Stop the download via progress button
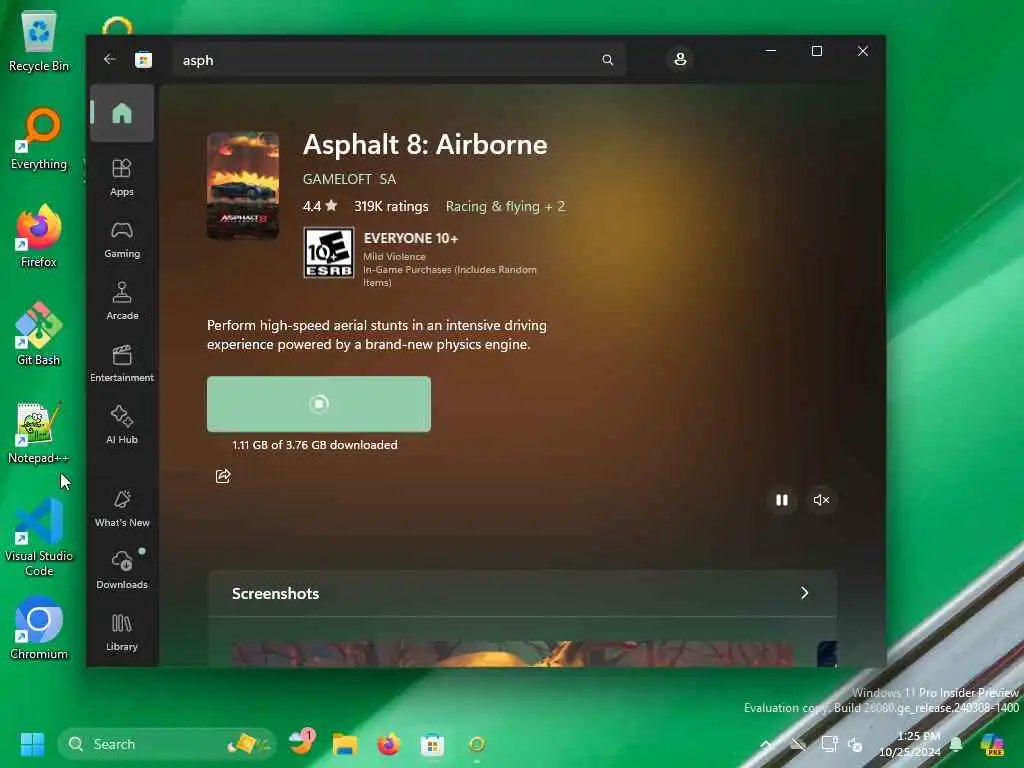This screenshot has height=768, width=1024. 319,404
